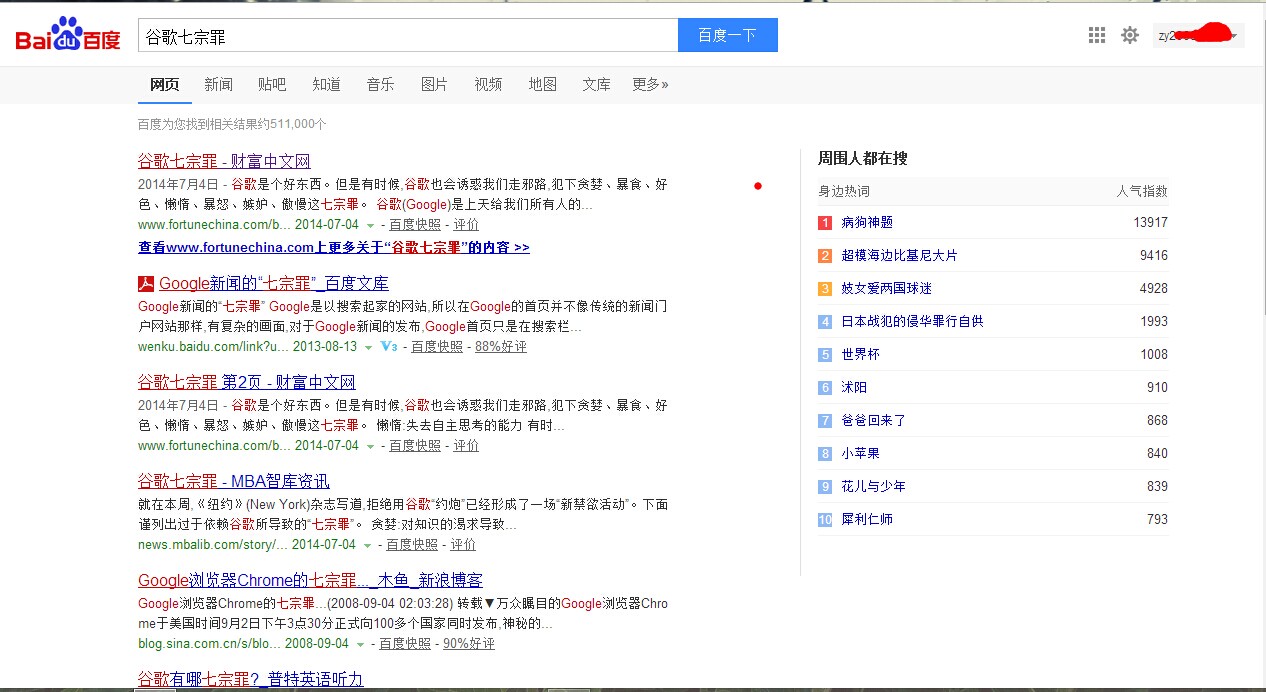
Task: Switch to the 音乐 tab
Action: [x=380, y=84]
